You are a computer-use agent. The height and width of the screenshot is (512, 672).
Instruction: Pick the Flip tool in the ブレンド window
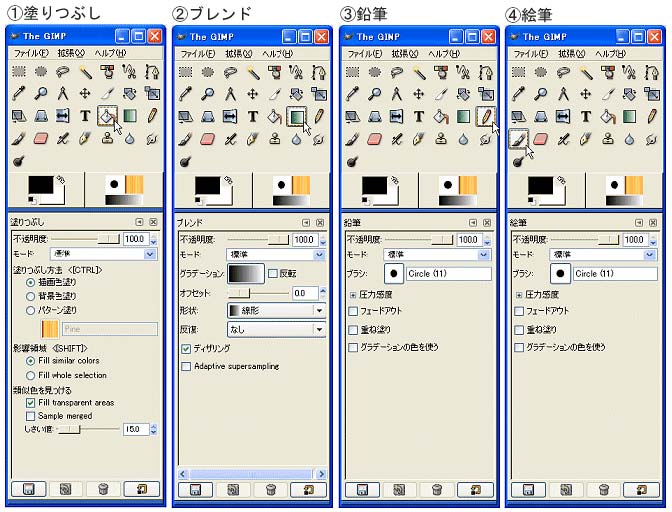pyautogui.click(x=230, y=116)
